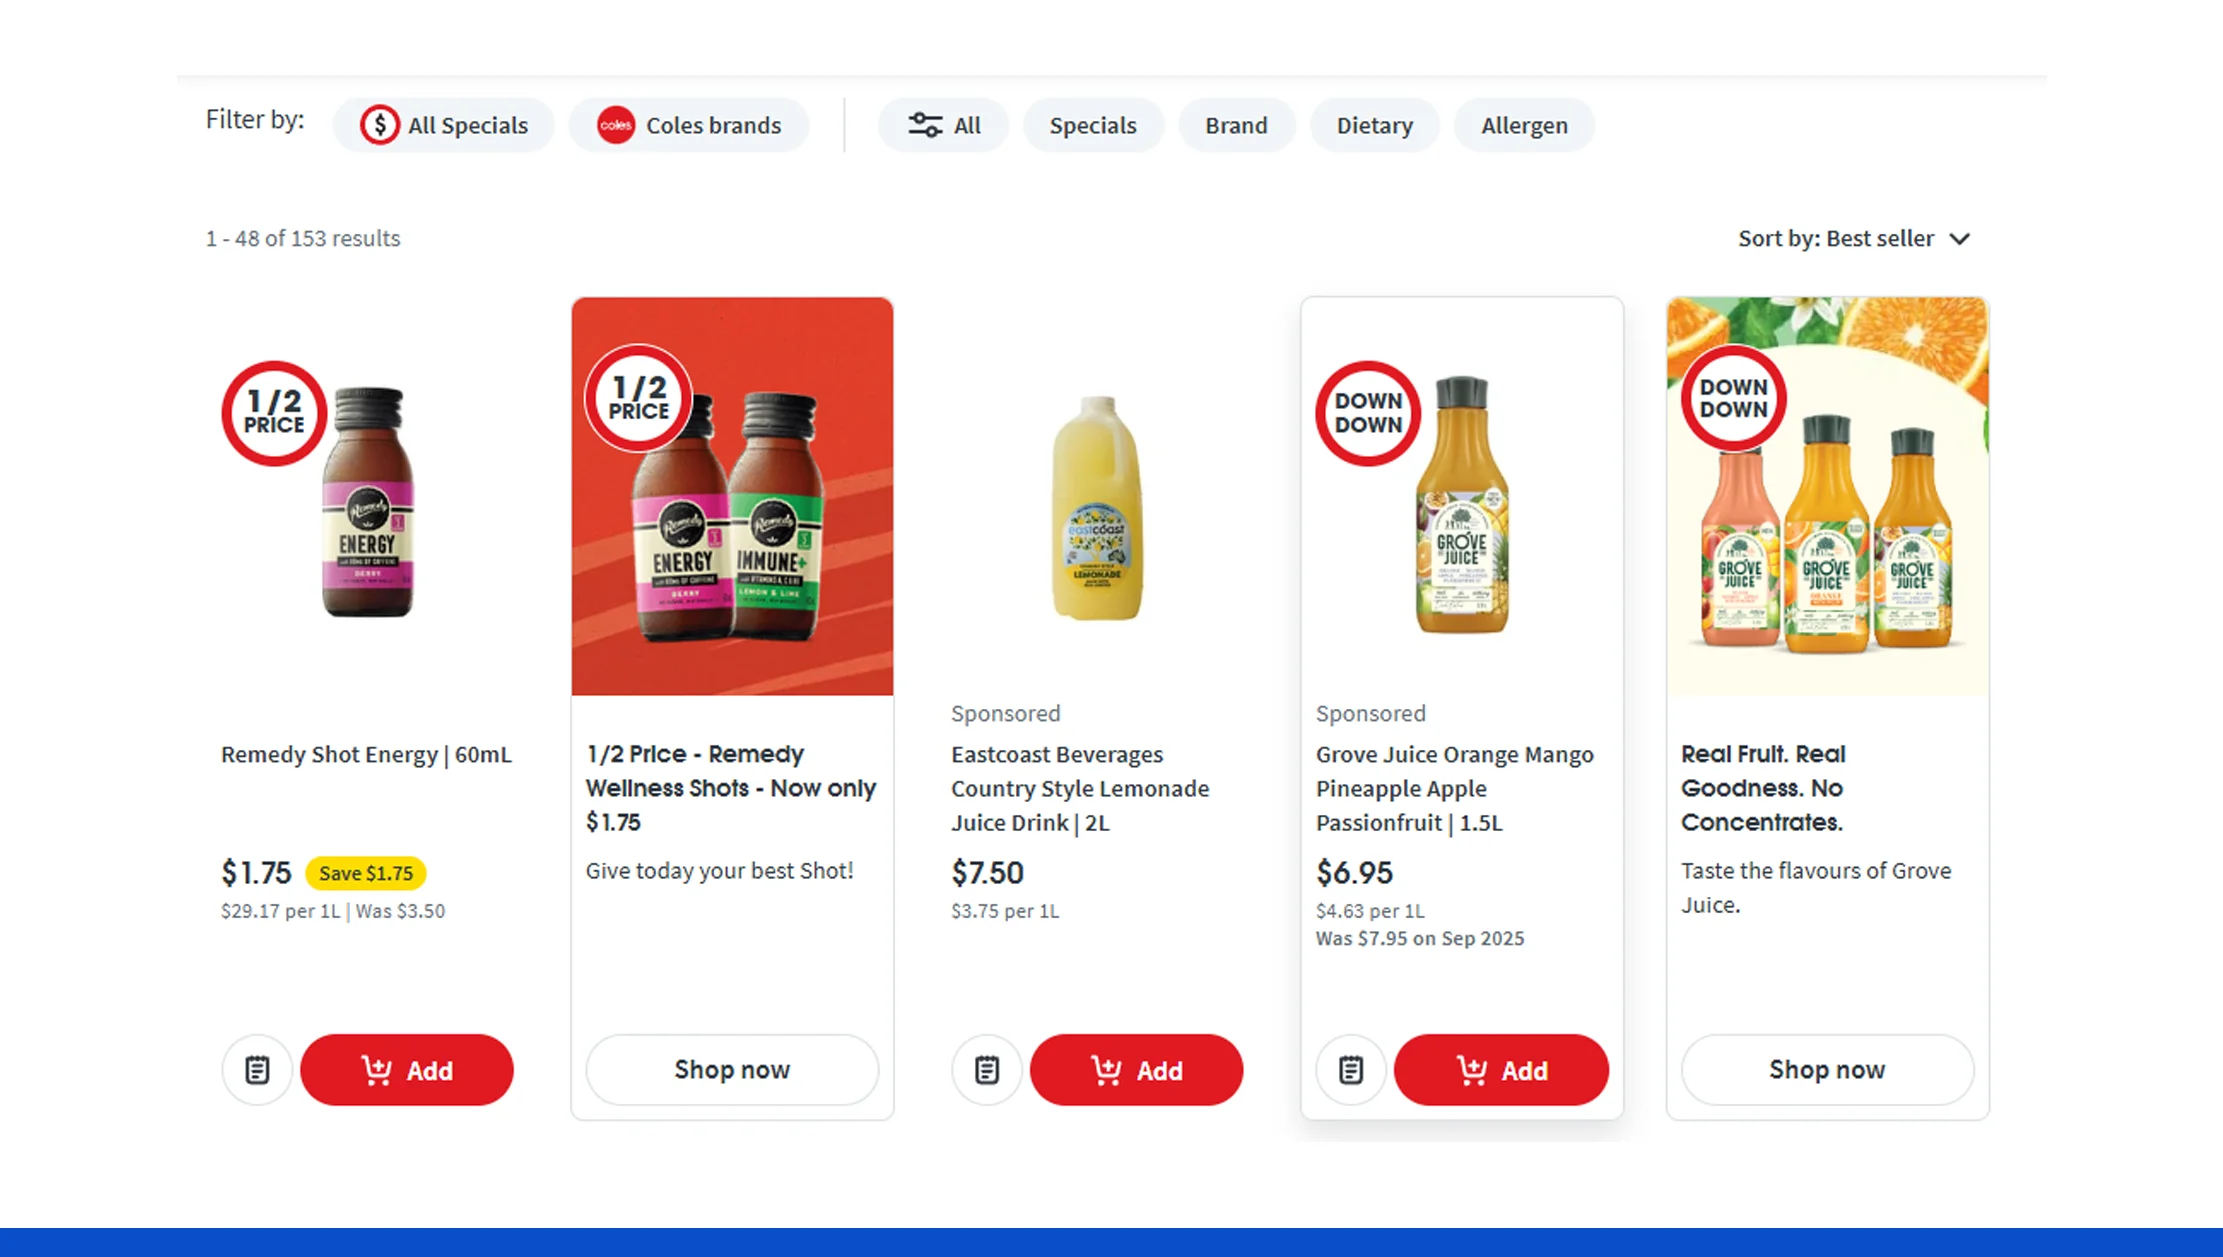Select the Allergen filter tab
The width and height of the screenshot is (2223, 1257).
click(1524, 124)
